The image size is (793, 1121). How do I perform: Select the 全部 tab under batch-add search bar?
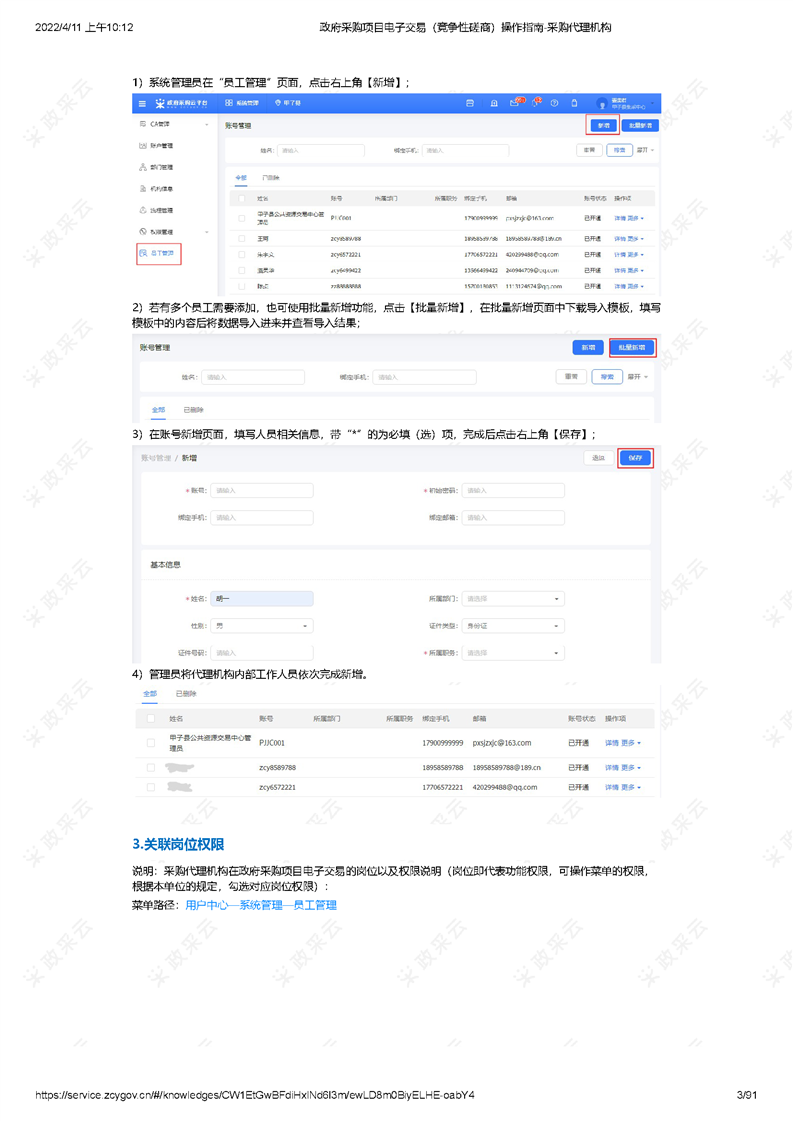point(158,410)
